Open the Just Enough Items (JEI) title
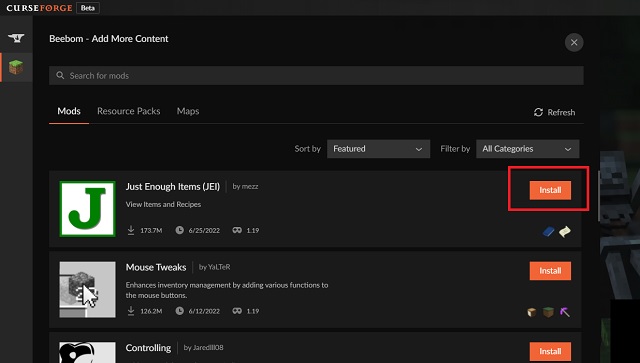This screenshot has height=363, width=640. pos(173,187)
